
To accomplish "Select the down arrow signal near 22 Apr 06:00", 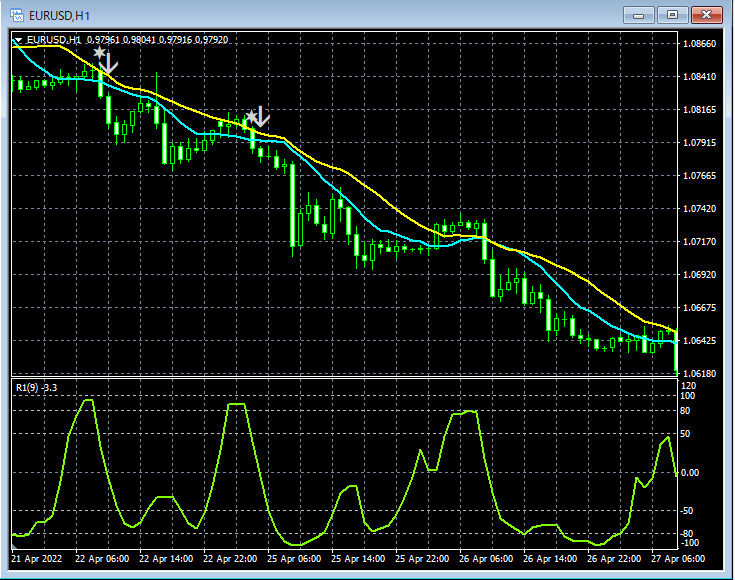I will click(109, 63).
